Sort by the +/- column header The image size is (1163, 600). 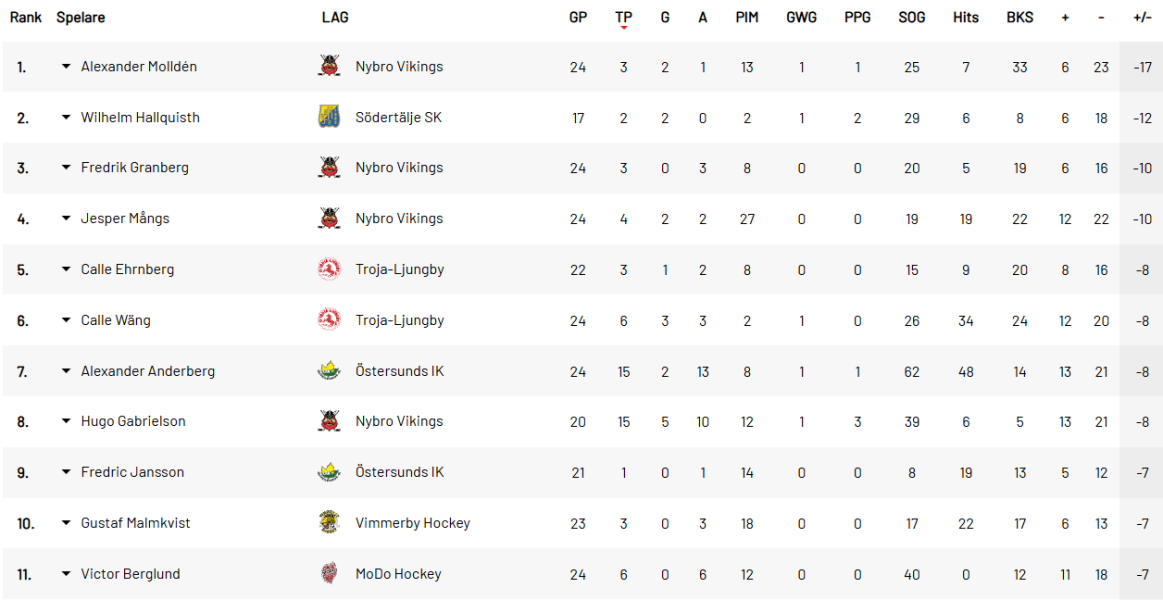click(x=1142, y=17)
